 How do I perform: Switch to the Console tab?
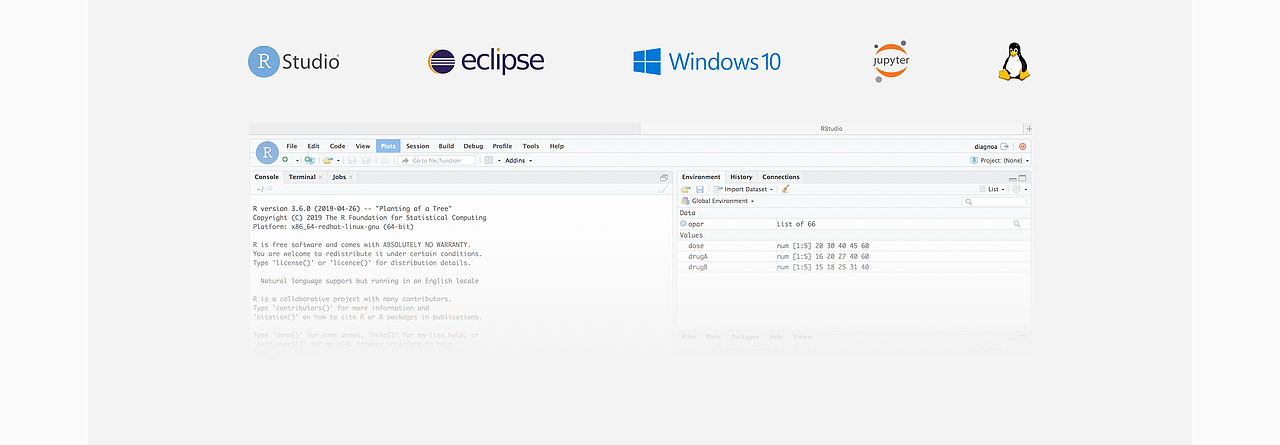click(x=267, y=177)
